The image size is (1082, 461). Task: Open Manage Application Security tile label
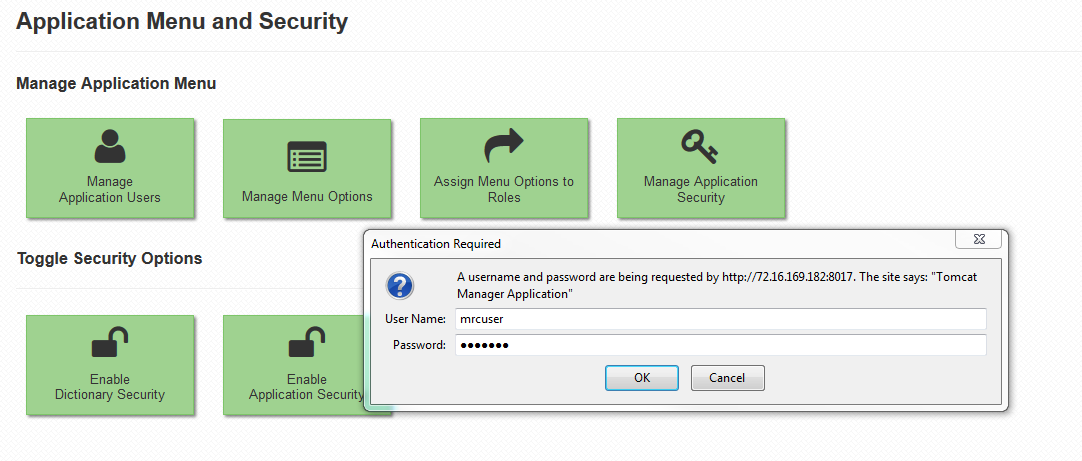(700, 189)
